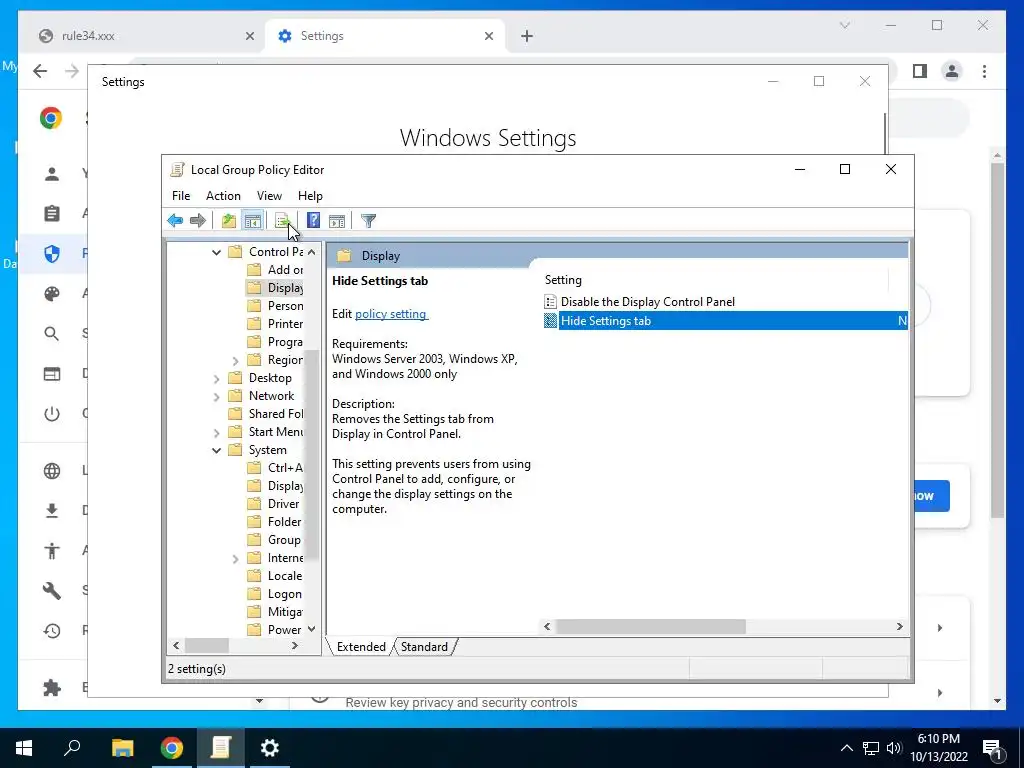Open Chrome's three-dot menu
This screenshot has width=1024, height=768.
click(984, 71)
